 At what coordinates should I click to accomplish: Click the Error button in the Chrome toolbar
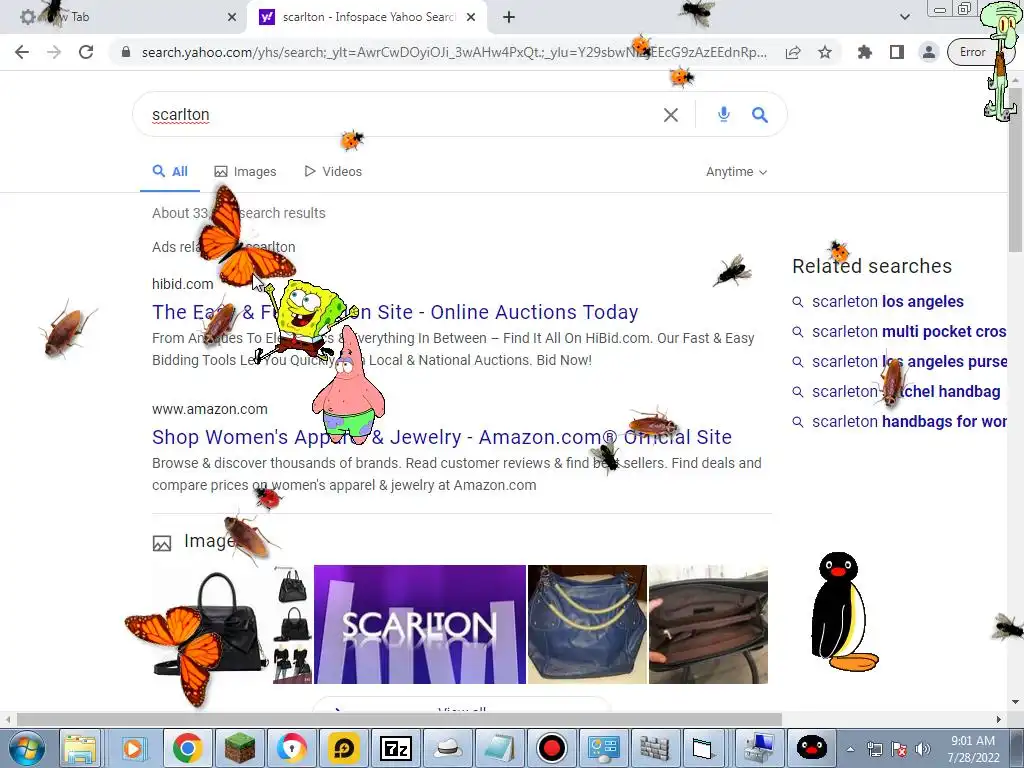click(973, 52)
